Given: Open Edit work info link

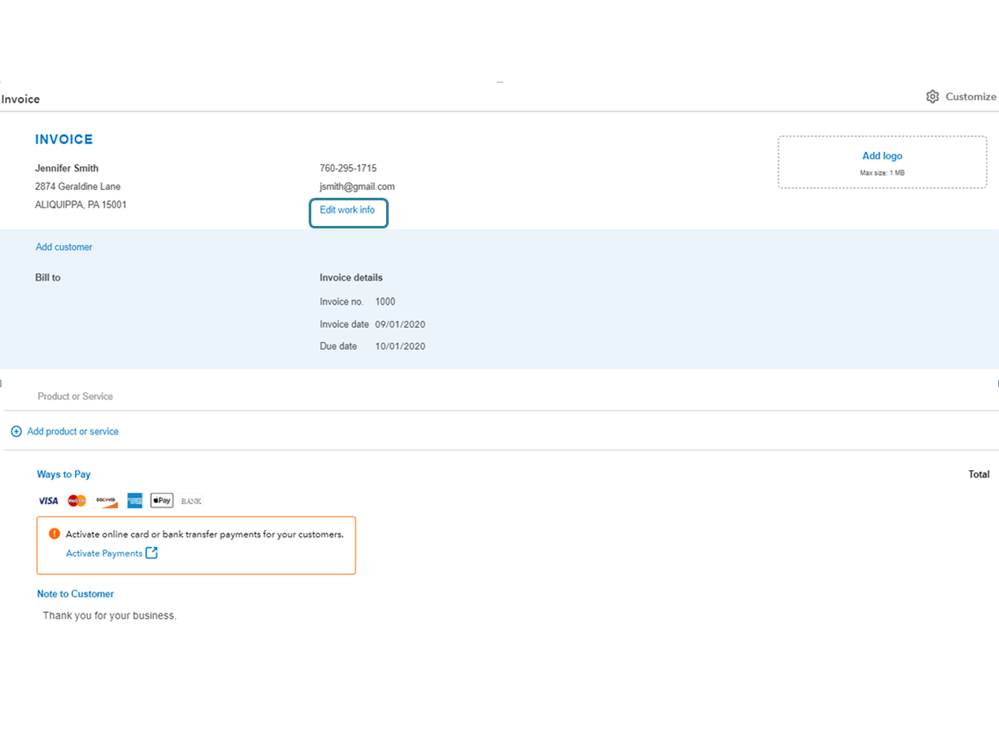Looking at the screenshot, I should pyautogui.click(x=347, y=210).
